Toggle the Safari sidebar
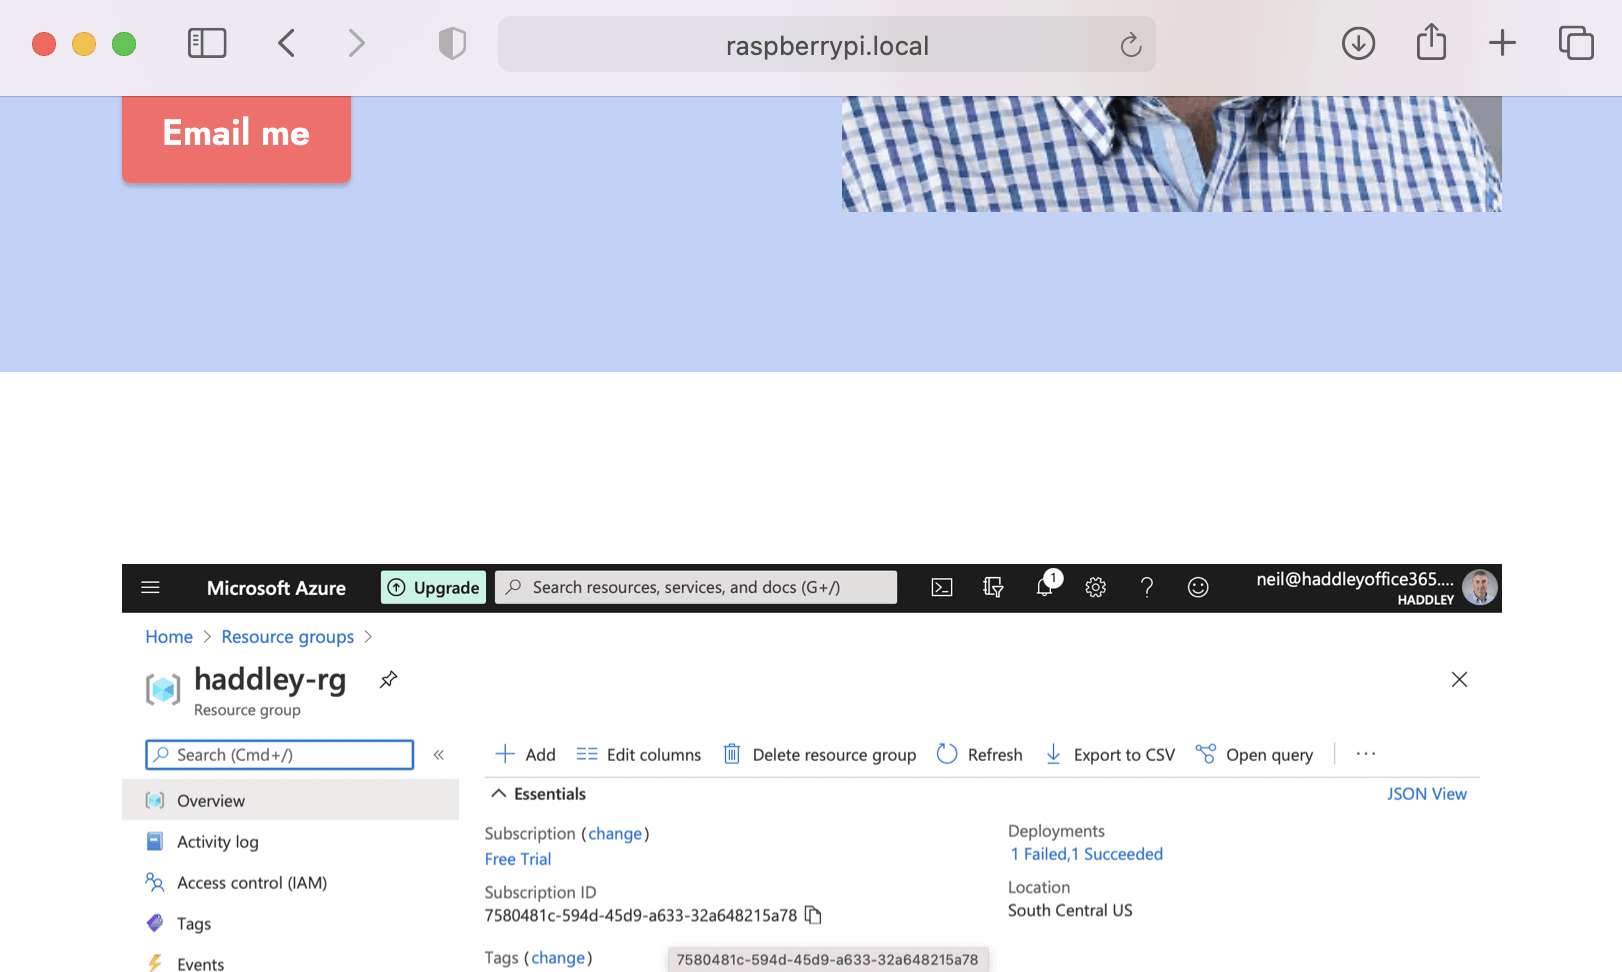 pyautogui.click(x=207, y=43)
